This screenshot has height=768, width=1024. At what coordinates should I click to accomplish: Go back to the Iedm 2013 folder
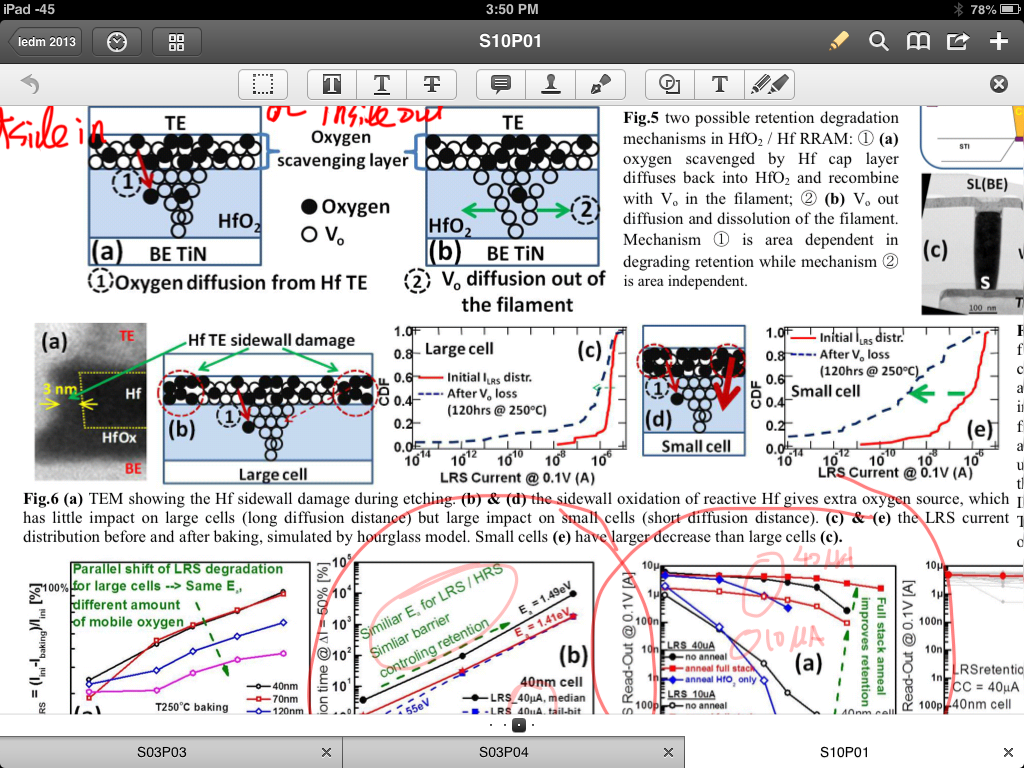pyautogui.click(x=46, y=41)
